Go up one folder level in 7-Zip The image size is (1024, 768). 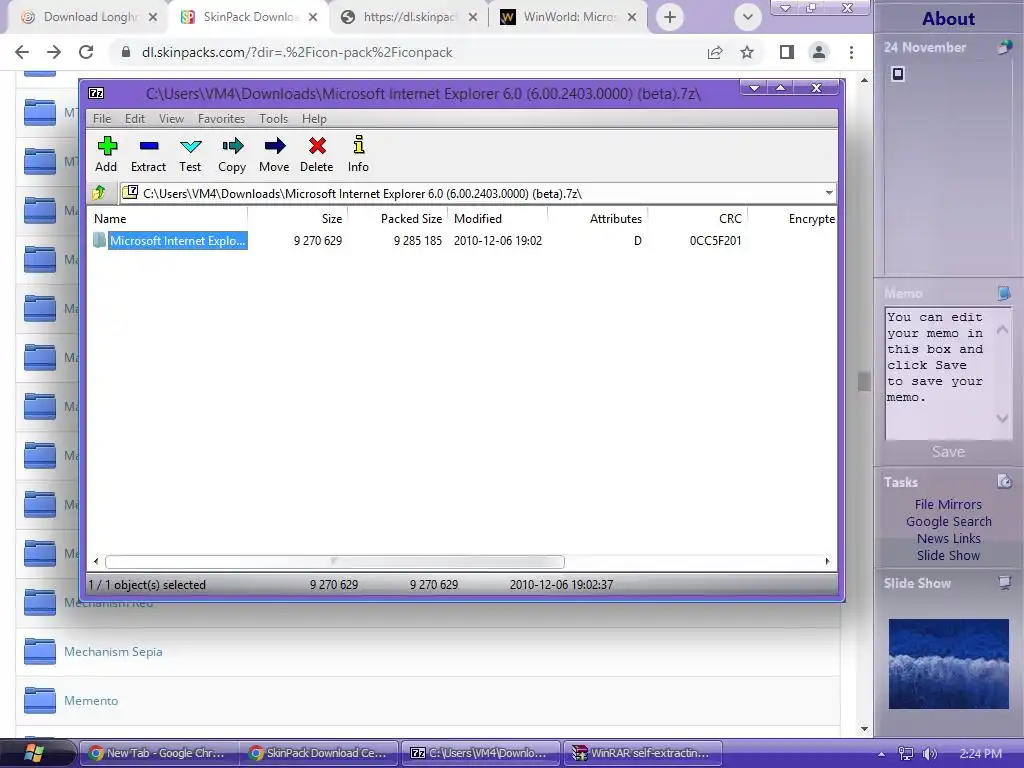[99, 193]
